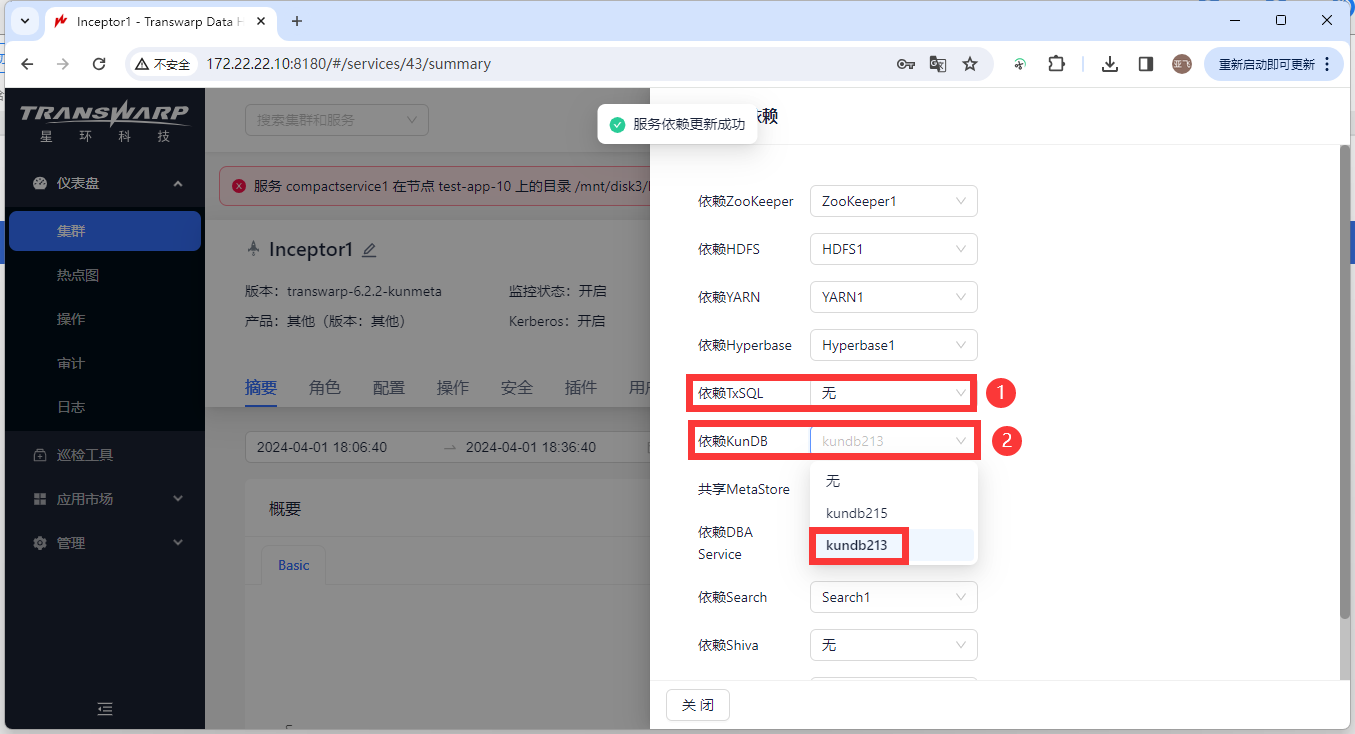Click the Kerberos:开启 text
Image resolution: width=1355 pixels, height=734 pixels.
[557, 321]
